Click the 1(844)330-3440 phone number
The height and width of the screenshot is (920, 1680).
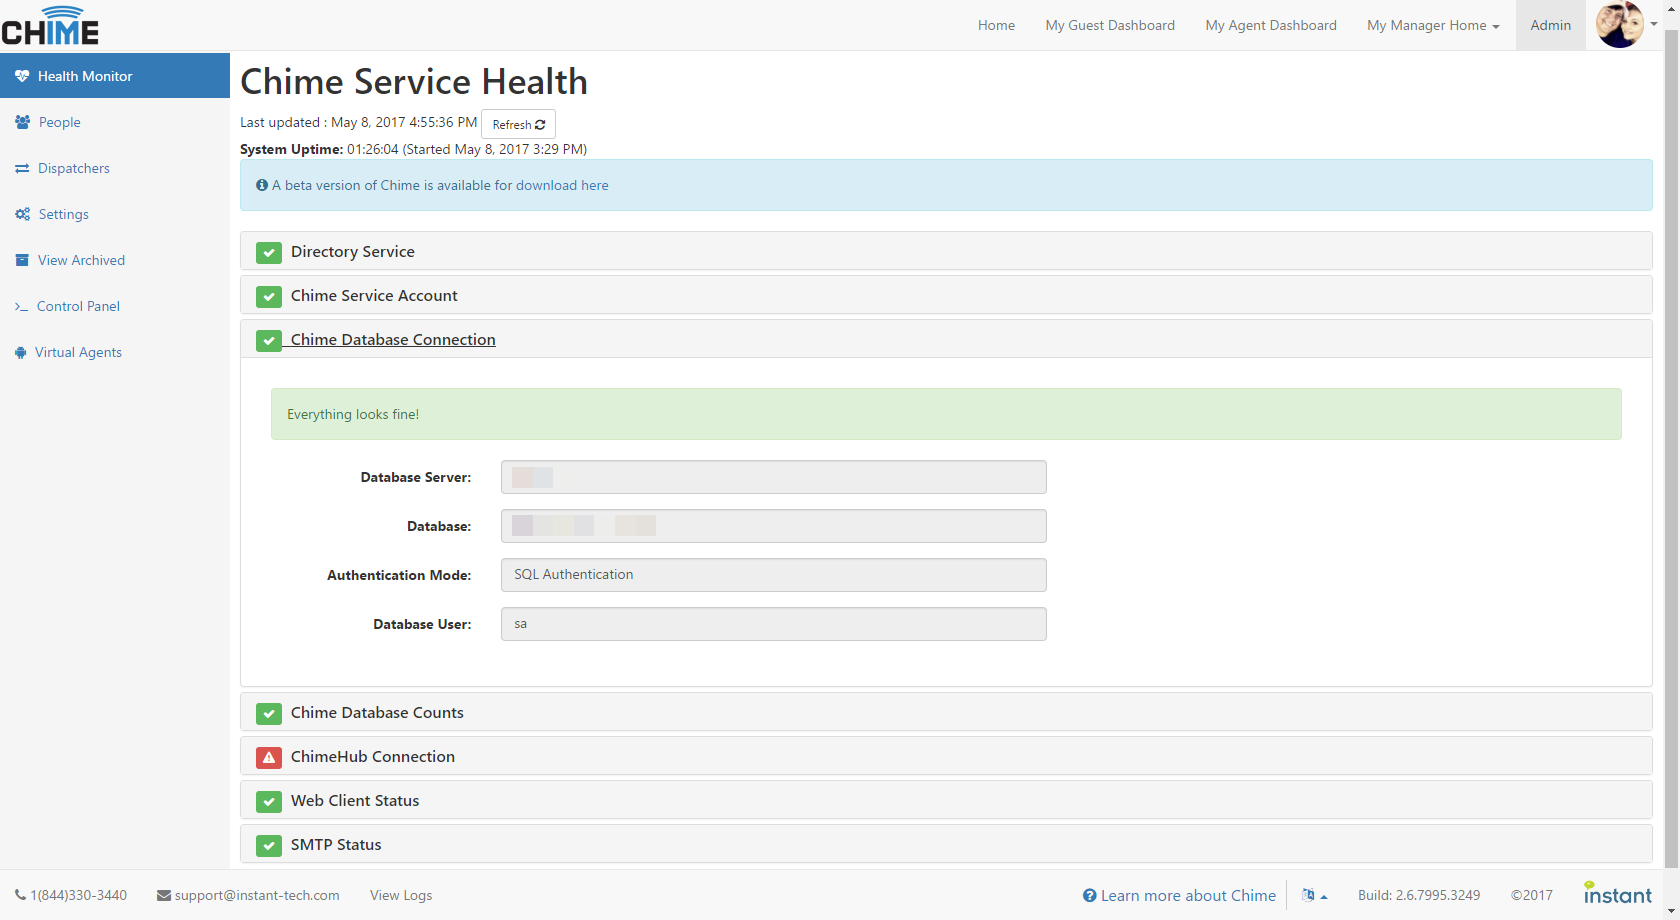(x=78, y=895)
